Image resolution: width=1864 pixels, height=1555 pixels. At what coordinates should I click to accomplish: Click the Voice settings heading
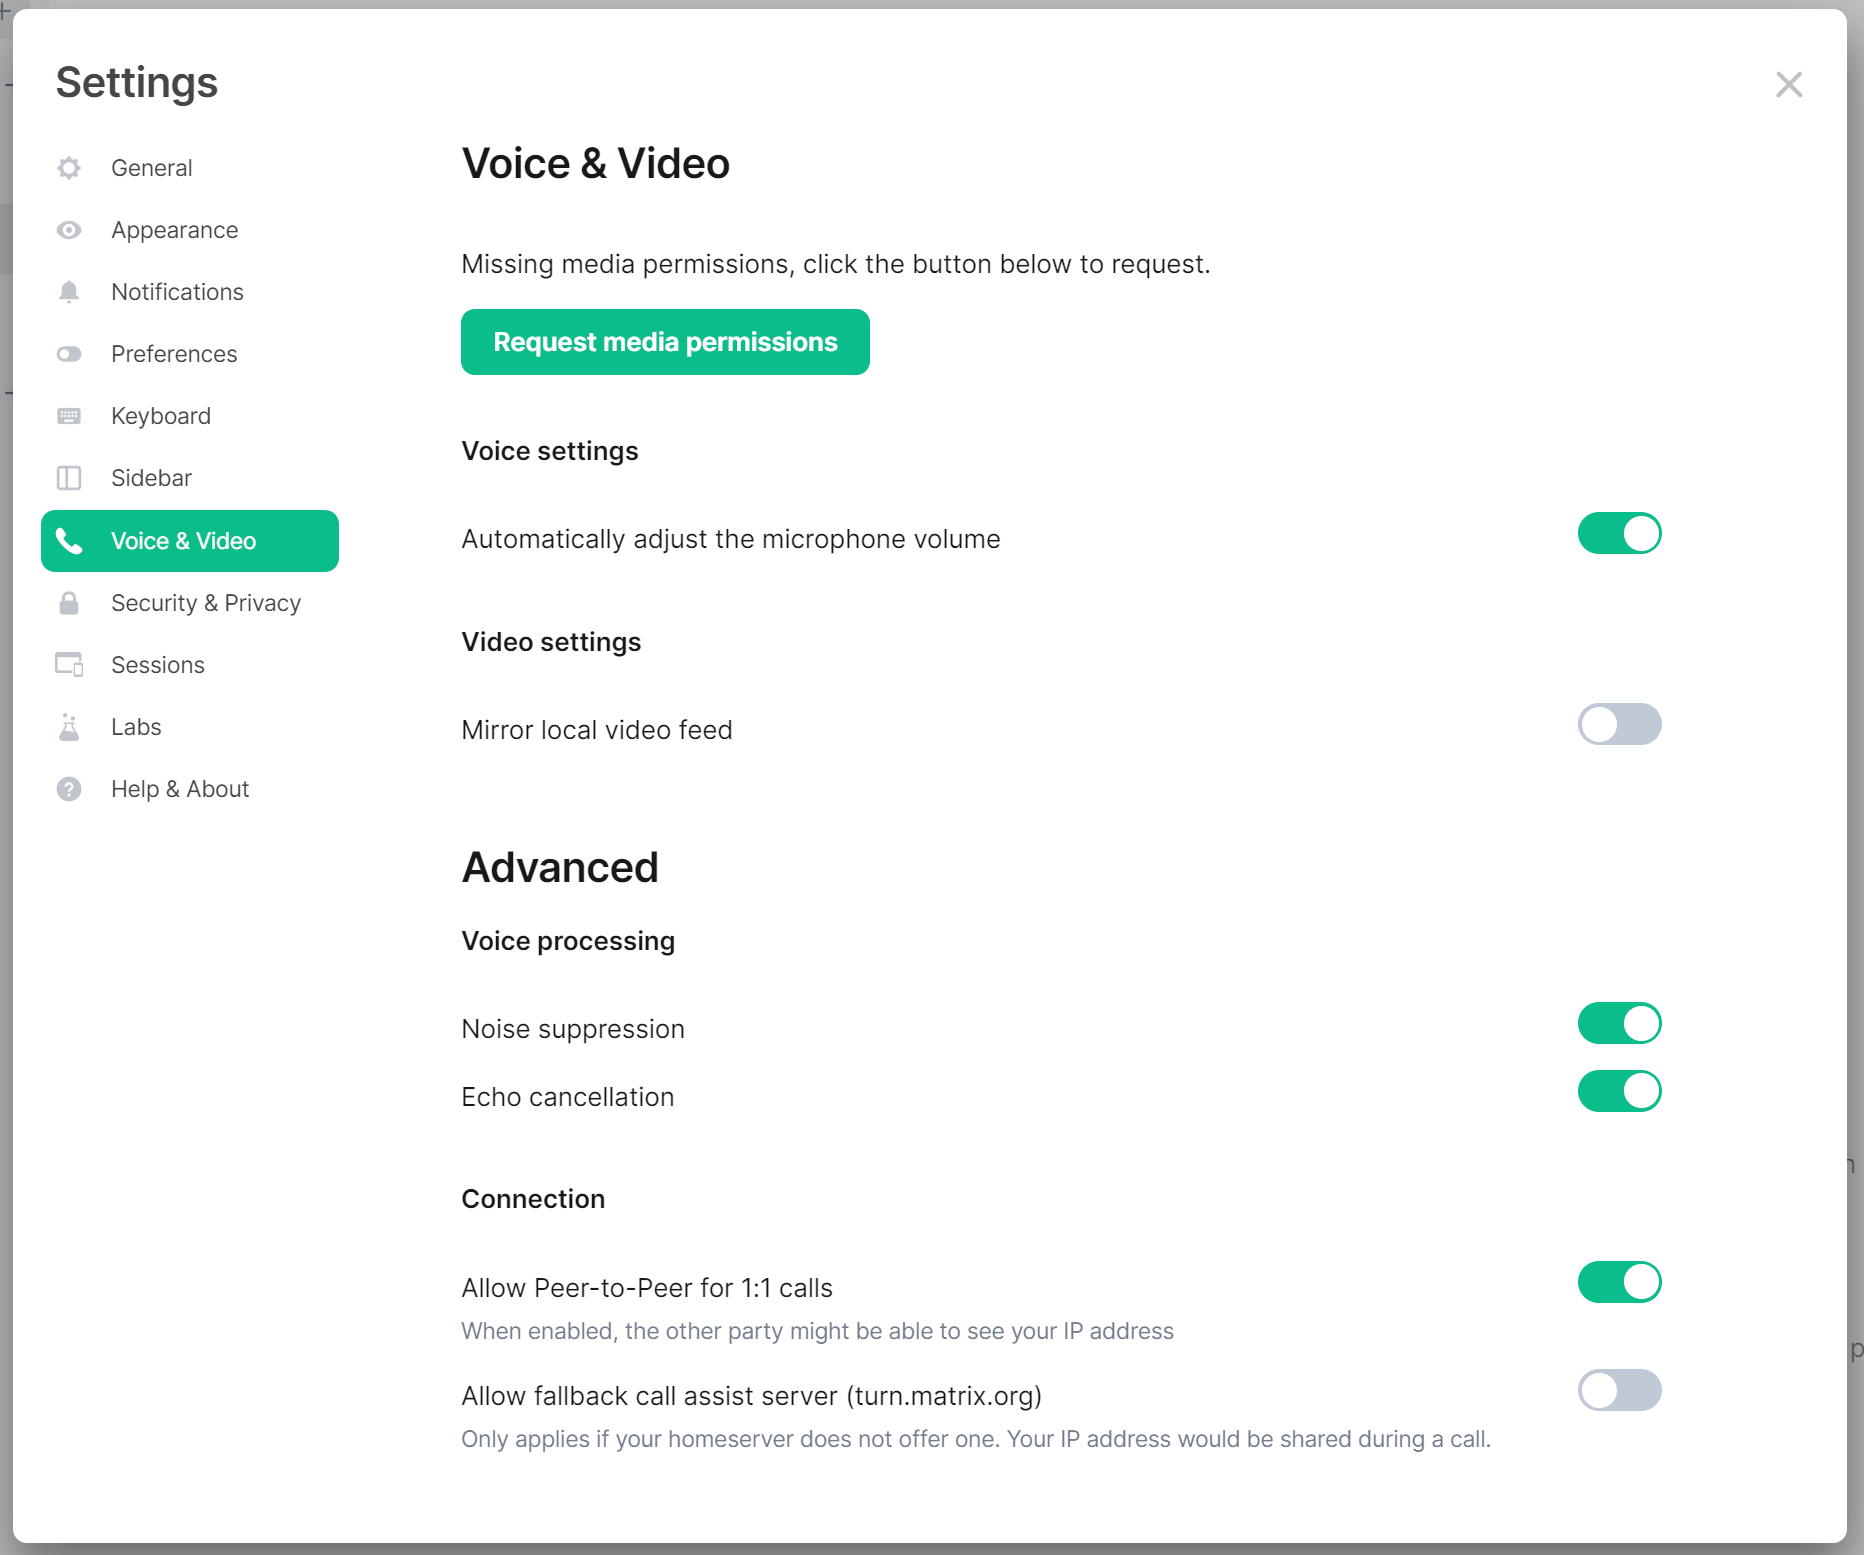[550, 451]
